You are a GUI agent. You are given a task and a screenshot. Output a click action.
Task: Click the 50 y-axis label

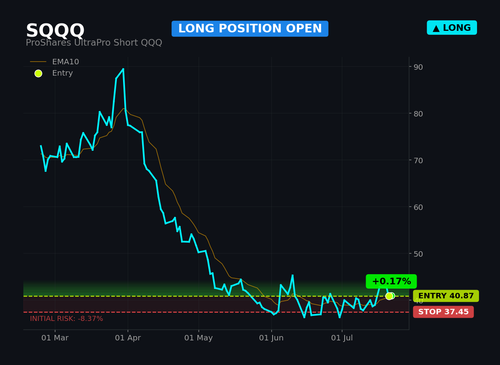point(418,254)
